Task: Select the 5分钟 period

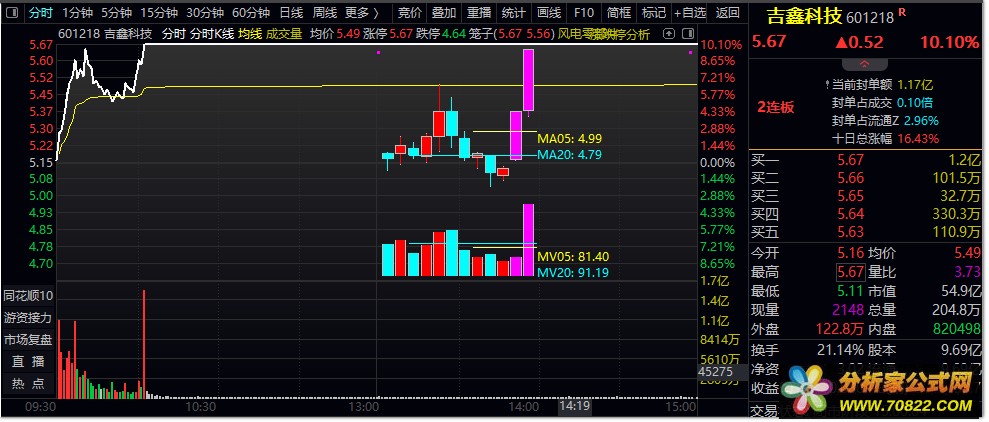Action: [117, 12]
